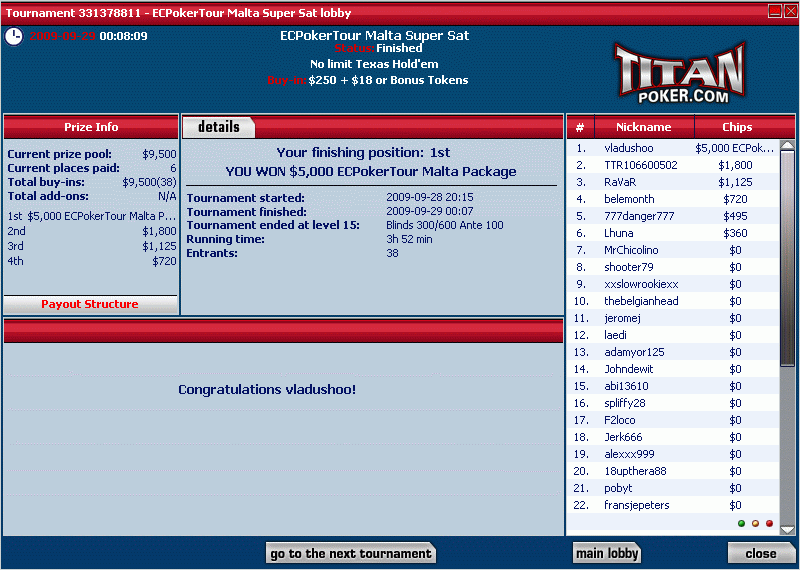Select player xxslowrookiexx row

673,284
